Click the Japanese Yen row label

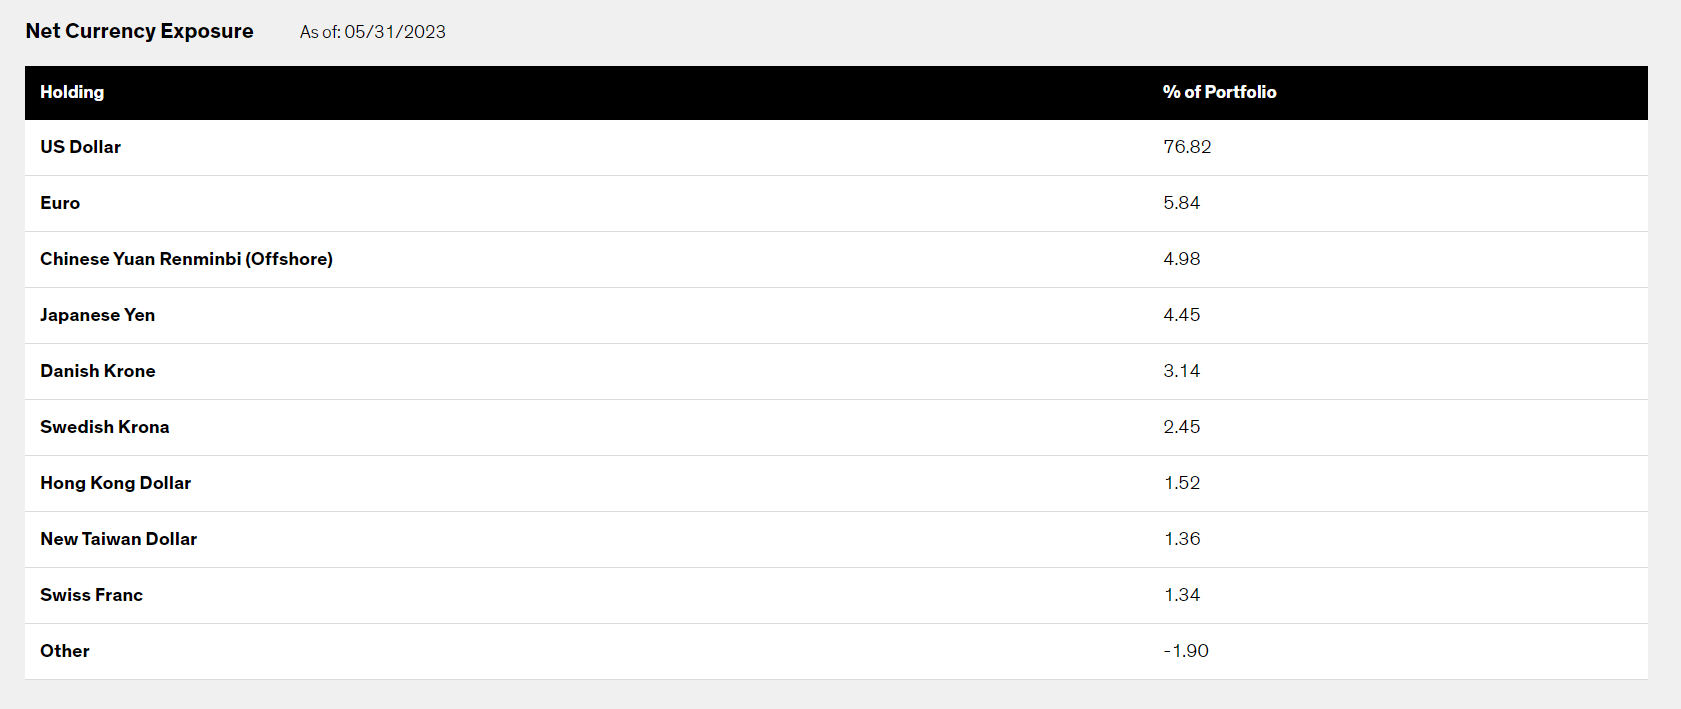[x=97, y=315]
